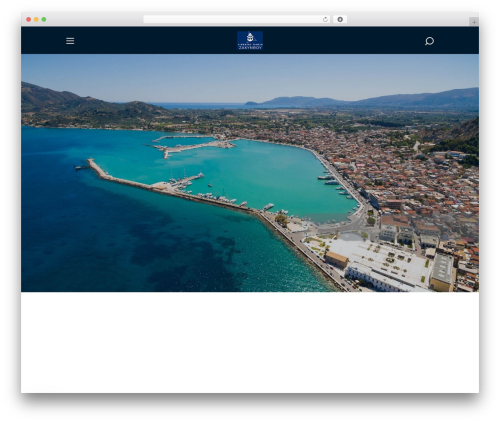Viewport: 500px width, 423px height.
Task: Close the browser window
Action: 29,19
